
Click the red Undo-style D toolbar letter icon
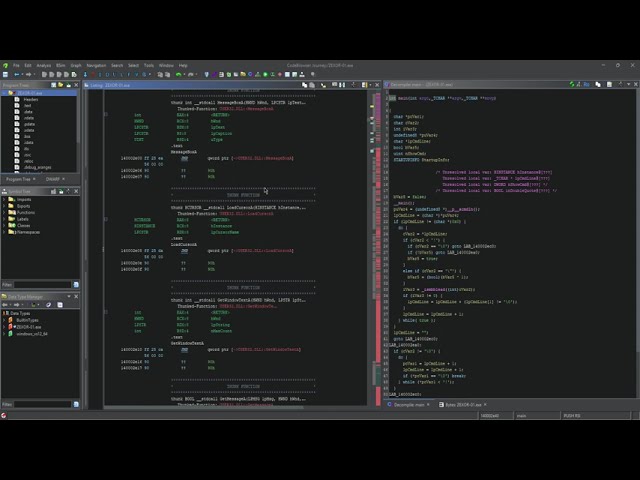(x=93, y=75)
